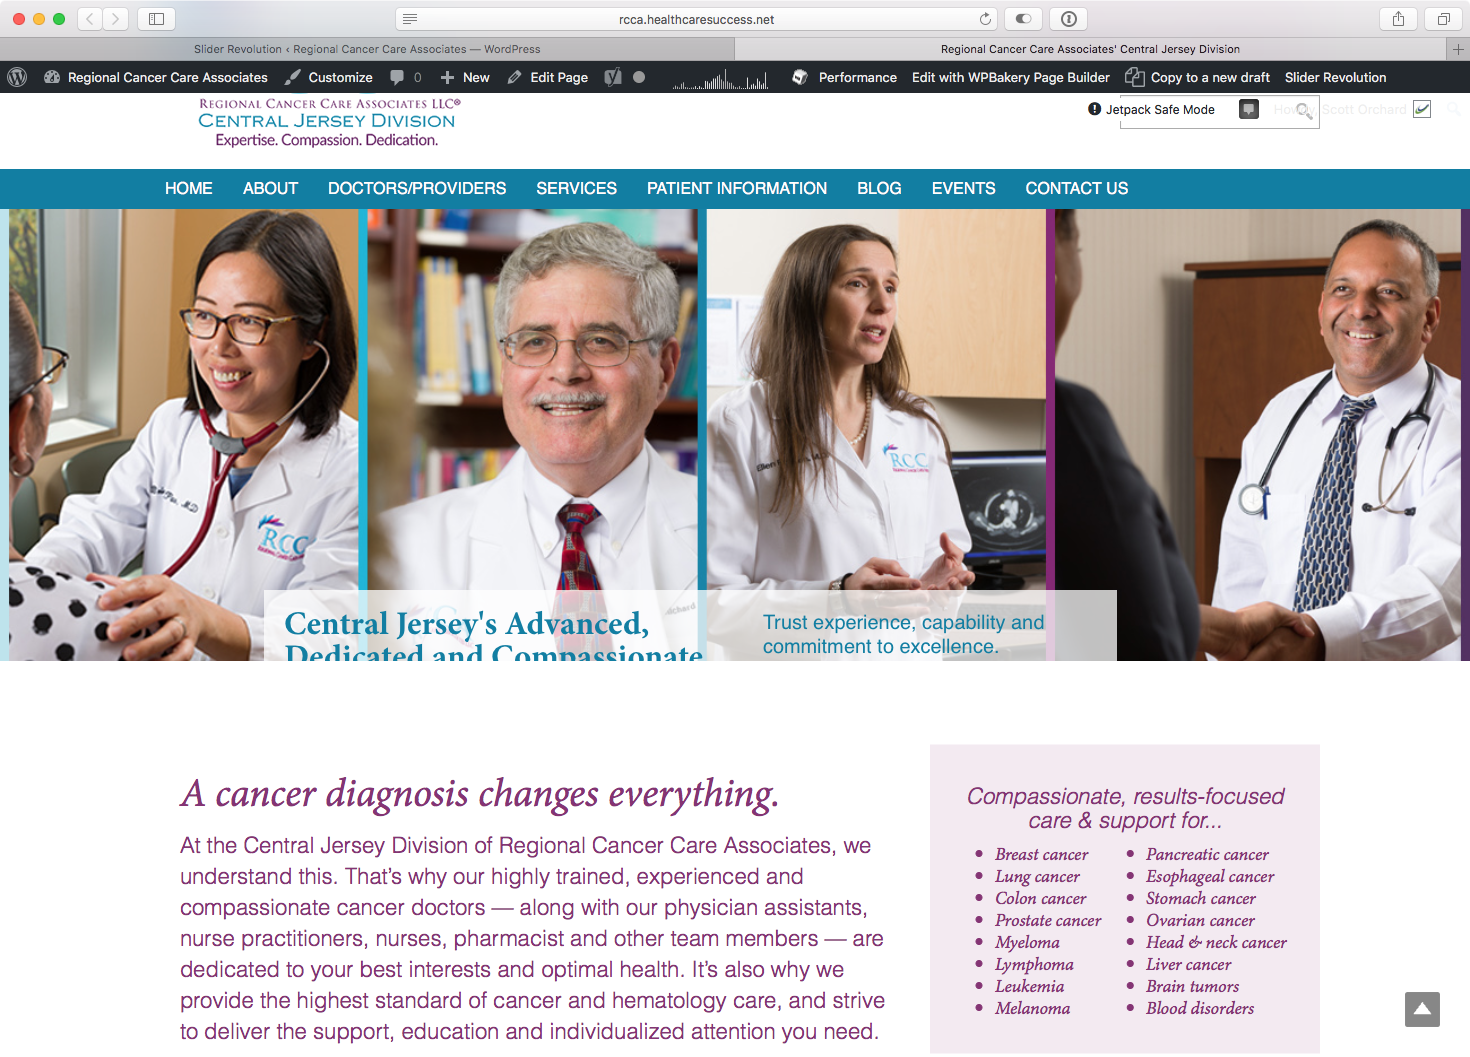Add a new Safari tab
Viewport: 1470px width, 1057px height.
1458,49
